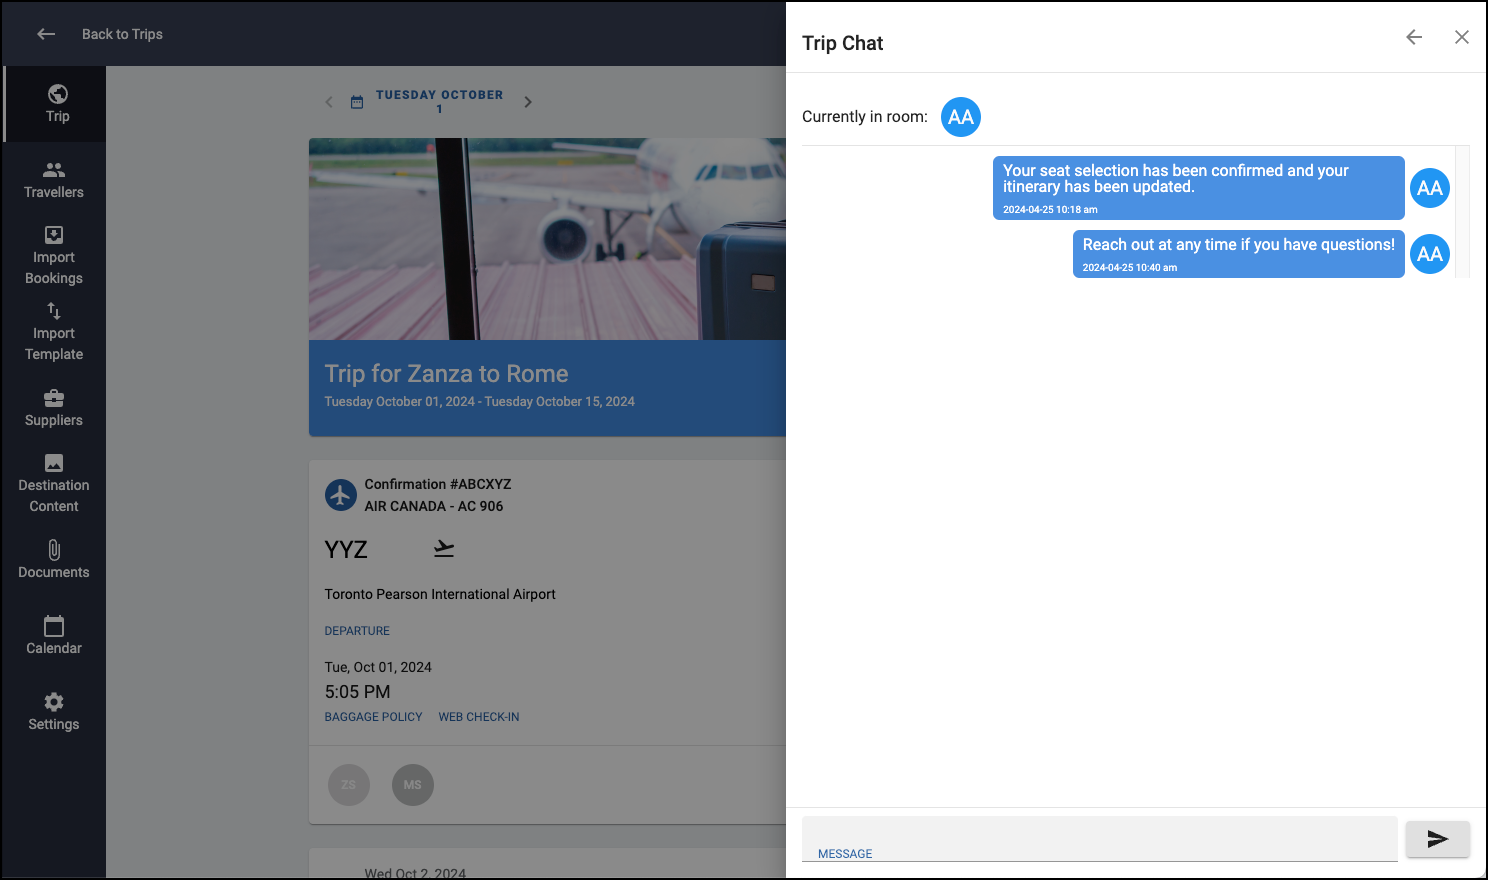
Task: Click the 2024-04-25 10:40 am timestamp
Action: (1130, 268)
